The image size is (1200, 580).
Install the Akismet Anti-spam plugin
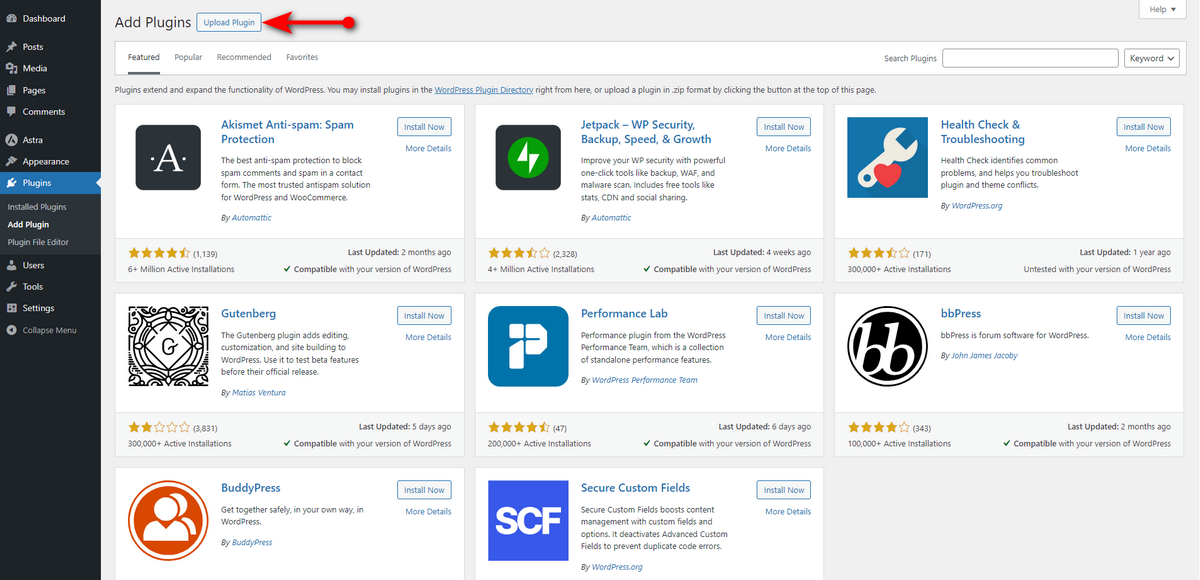pos(424,127)
